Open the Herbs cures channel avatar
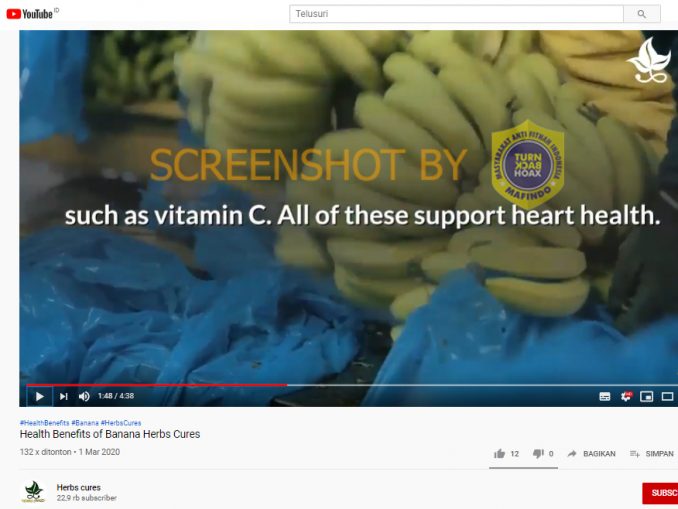The image size is (678, 509). pos(34,492)
